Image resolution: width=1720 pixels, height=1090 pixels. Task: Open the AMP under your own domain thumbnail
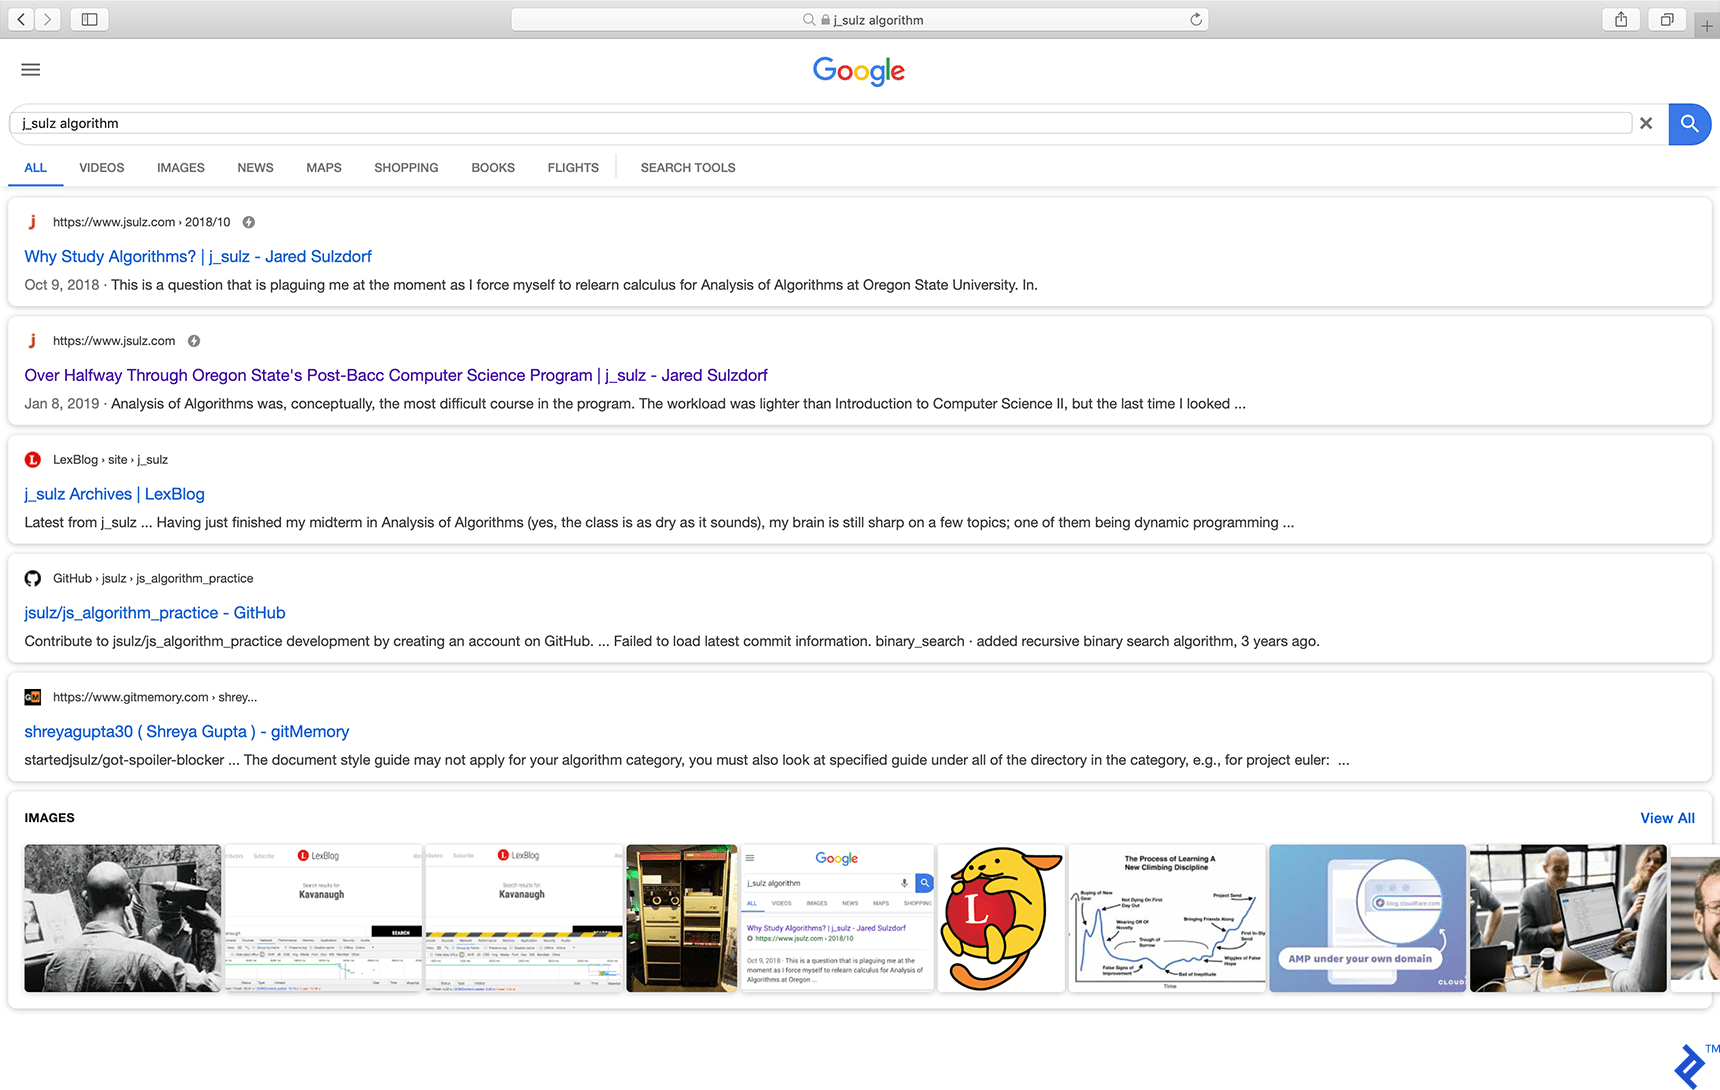coord(1368,918)
